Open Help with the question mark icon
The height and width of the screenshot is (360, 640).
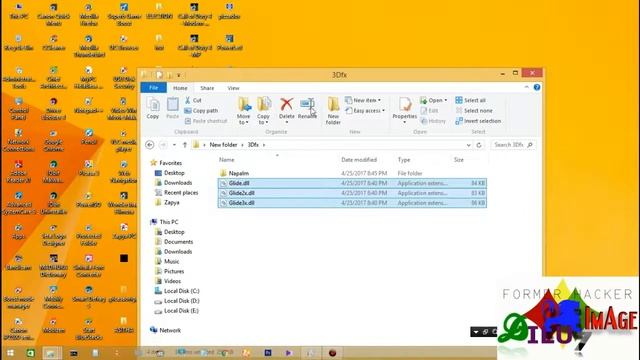coord(537,87)
